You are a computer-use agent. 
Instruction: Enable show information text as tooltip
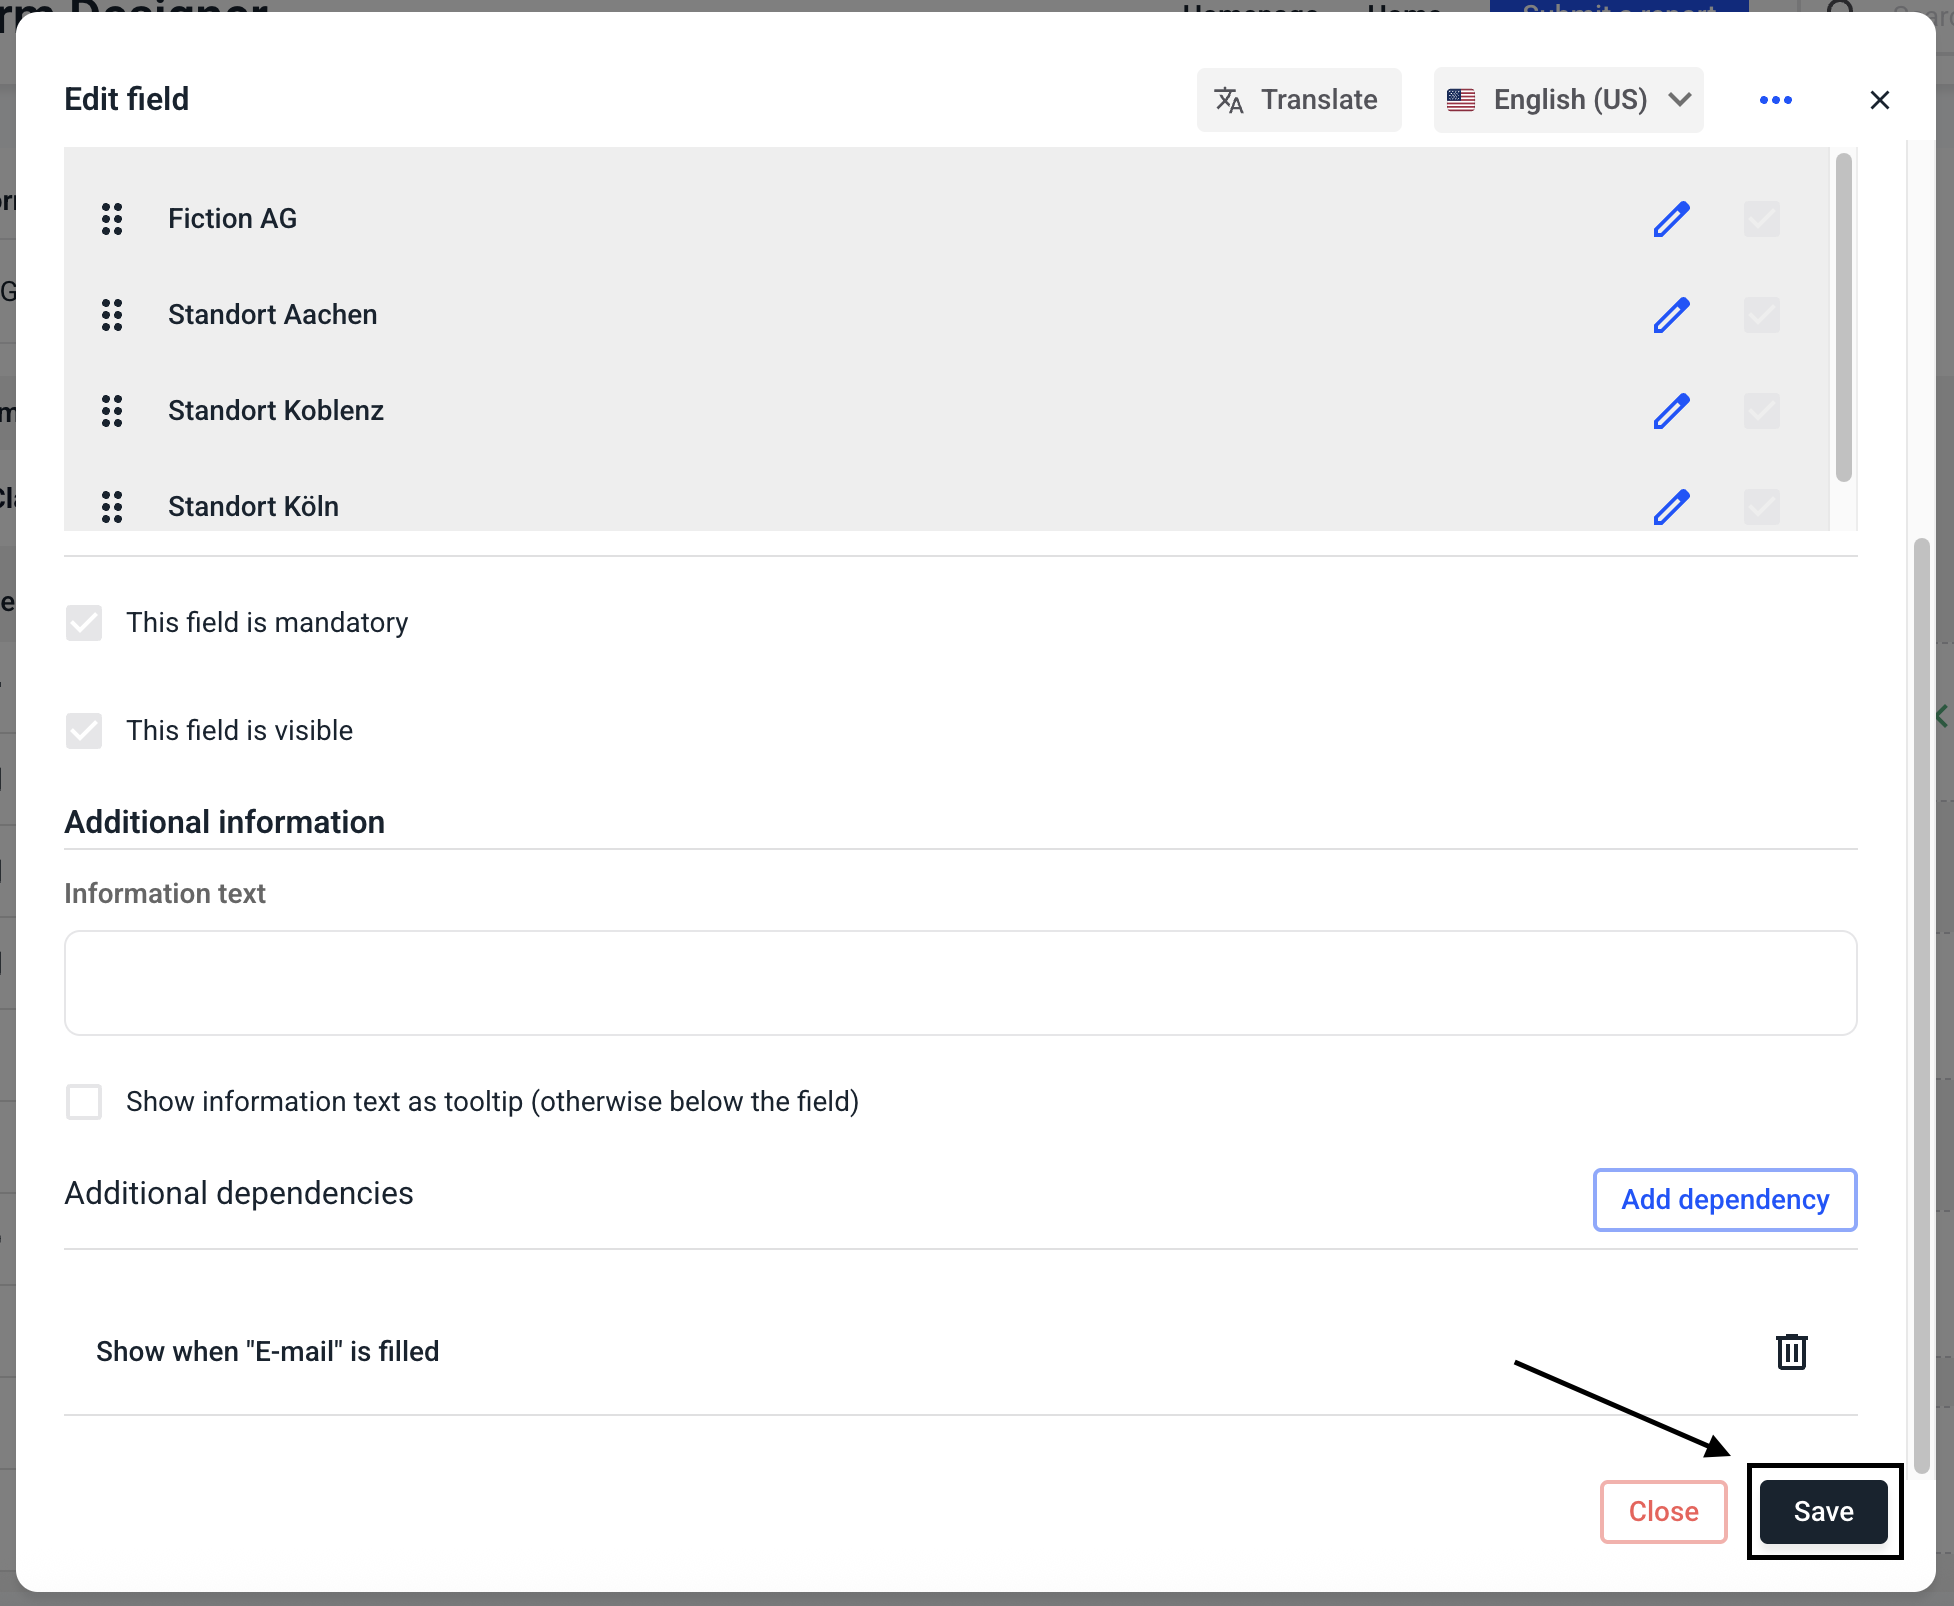84,1102
